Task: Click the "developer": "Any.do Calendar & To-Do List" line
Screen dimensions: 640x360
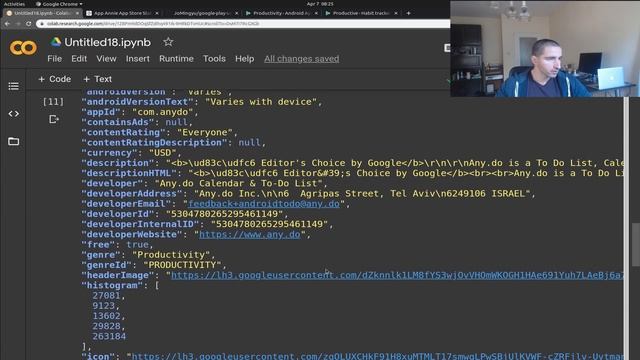Action: coord(204,183)
